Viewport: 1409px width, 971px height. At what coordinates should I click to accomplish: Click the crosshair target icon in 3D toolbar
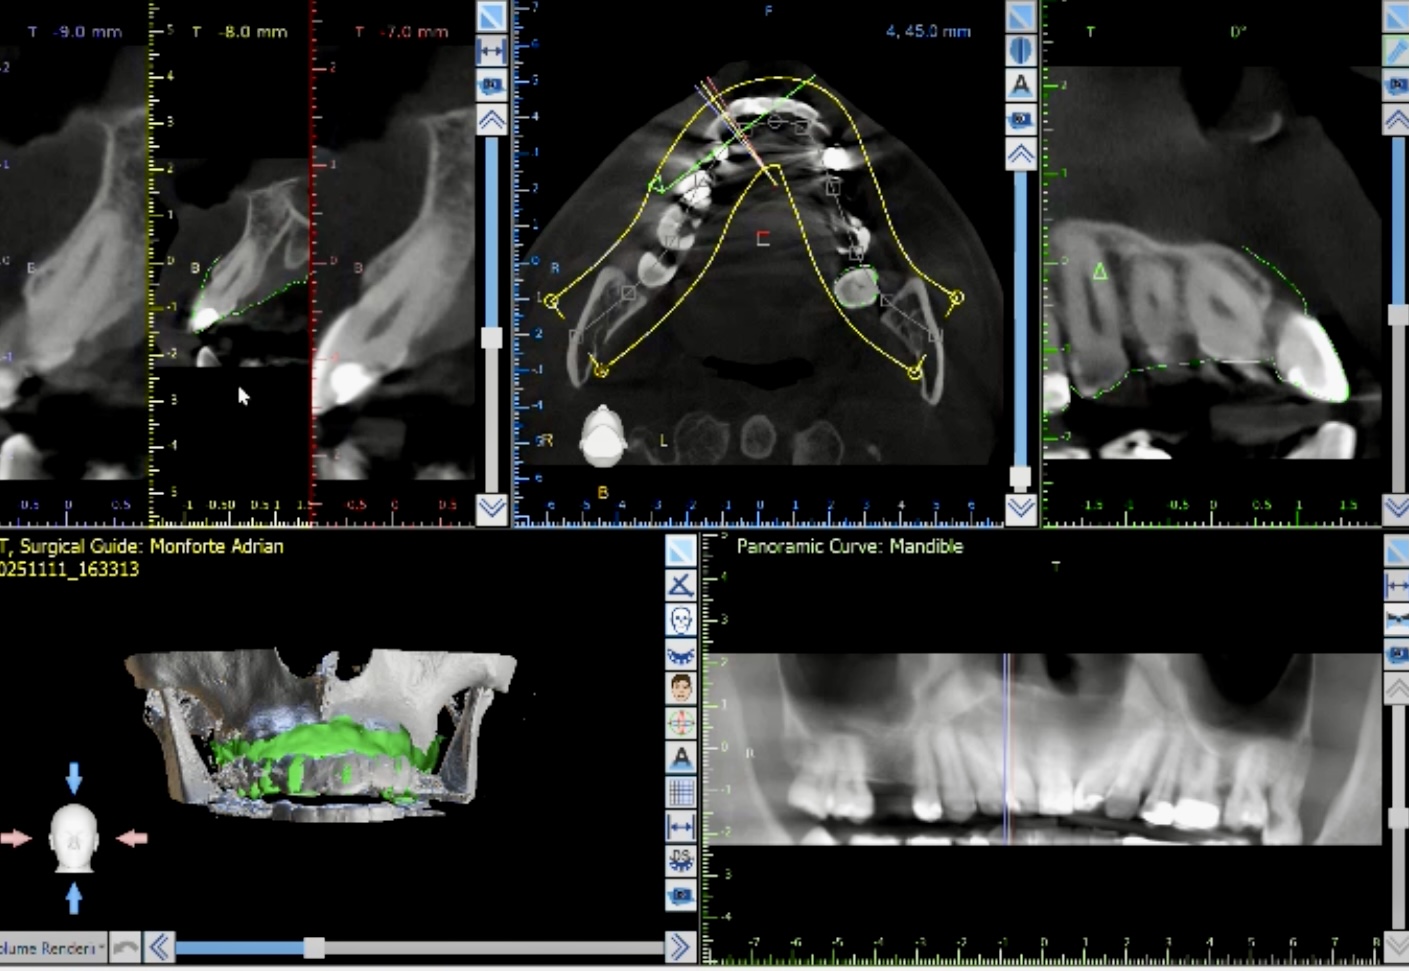click(681, 723)
